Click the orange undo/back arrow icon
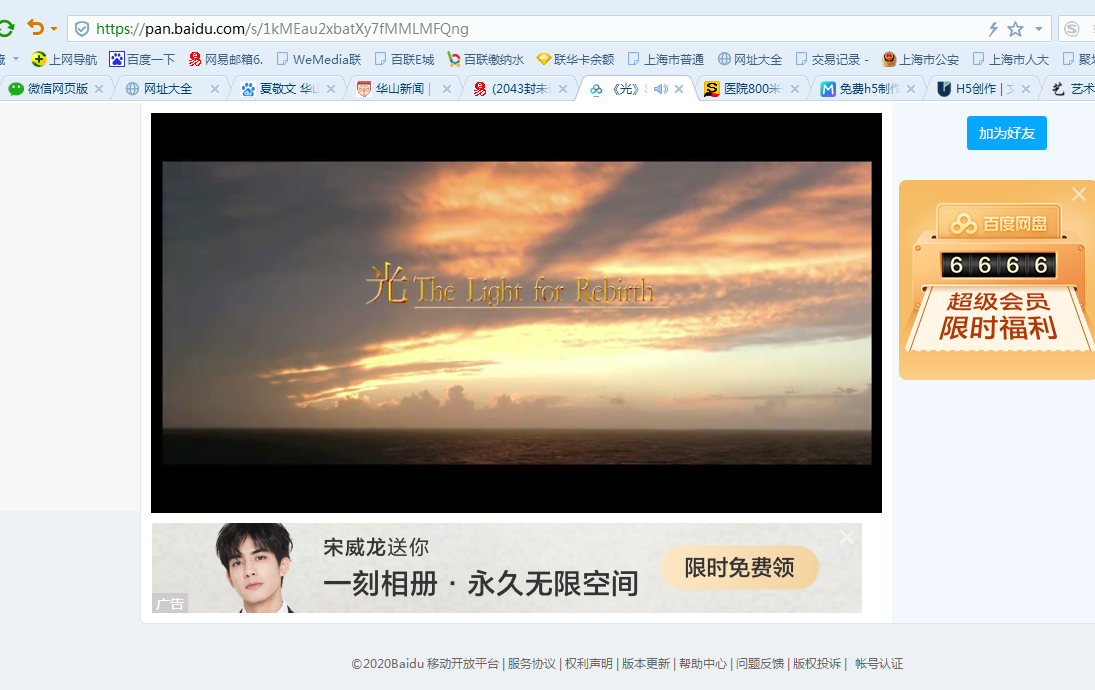This screenshot has width=1095, height=690. [x=35, y=28]
